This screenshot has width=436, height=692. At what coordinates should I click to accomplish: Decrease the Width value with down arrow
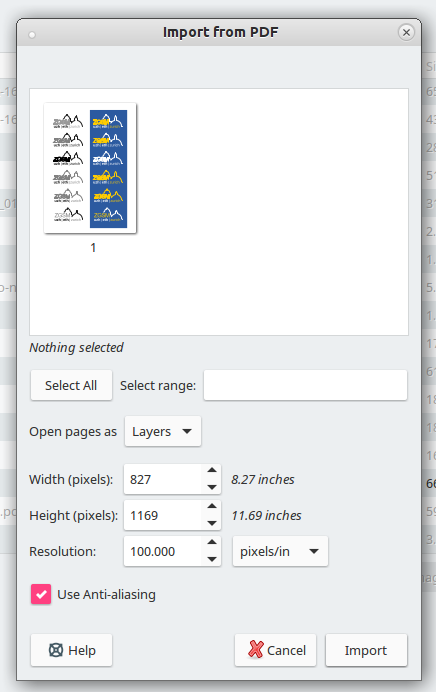[x=212, y=487]
